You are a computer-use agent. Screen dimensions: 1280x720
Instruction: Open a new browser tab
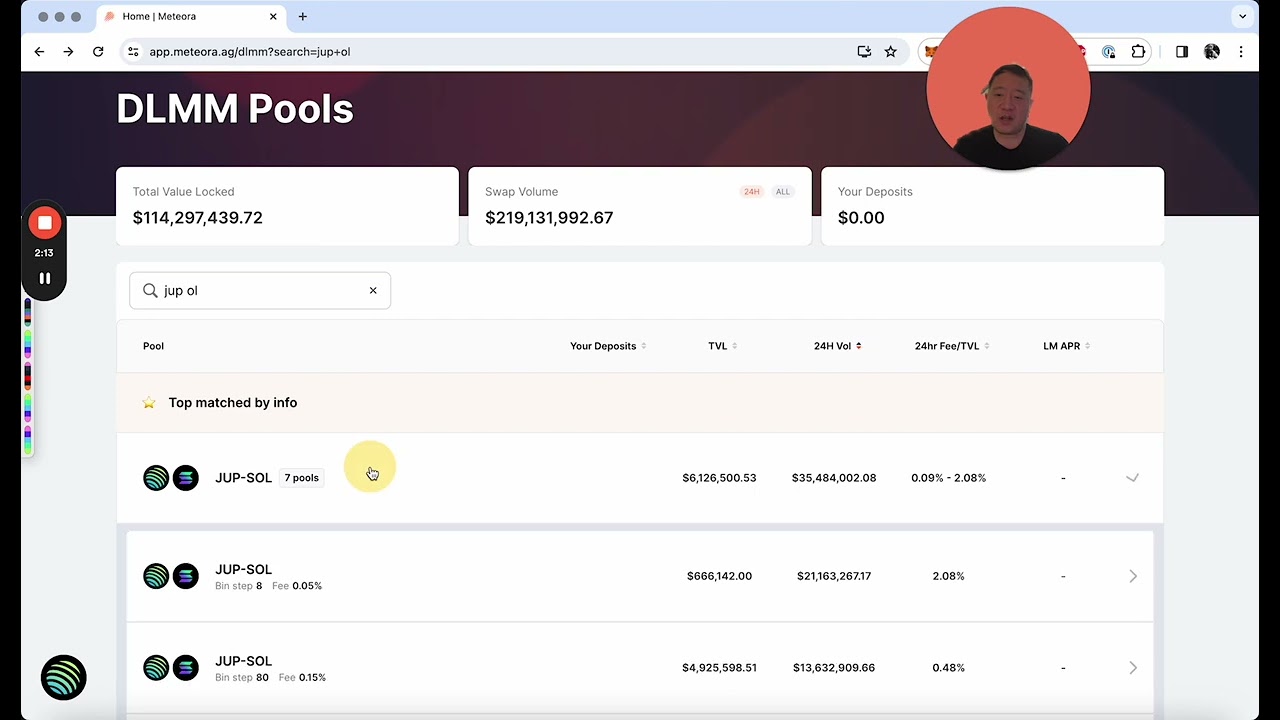point(302,16)
